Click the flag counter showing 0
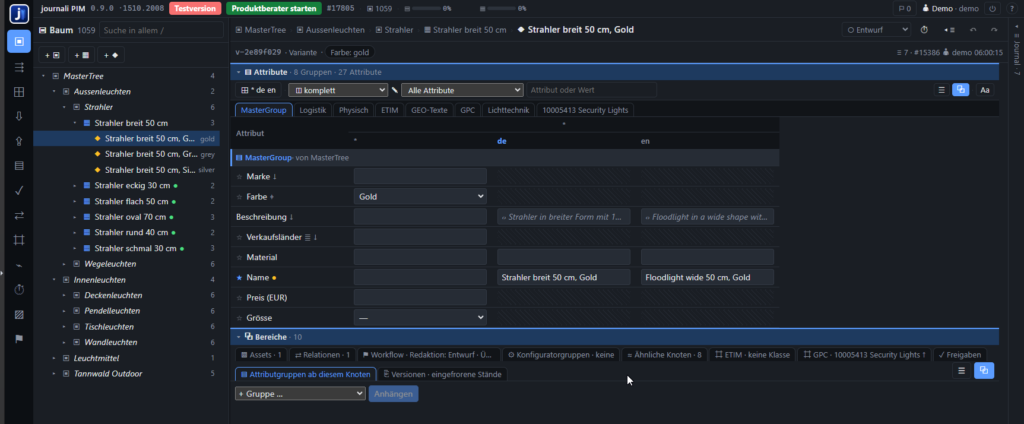 click(x=904, y=8)
